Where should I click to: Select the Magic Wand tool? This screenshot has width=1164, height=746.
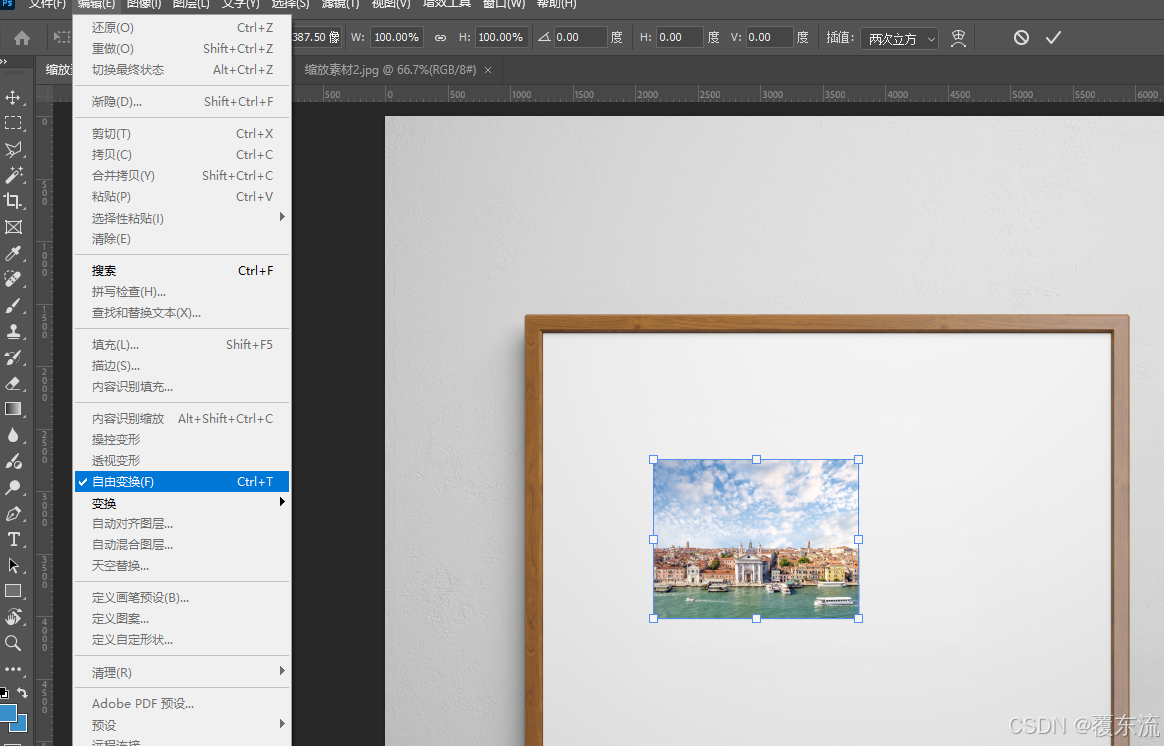(x=13, y=175)
